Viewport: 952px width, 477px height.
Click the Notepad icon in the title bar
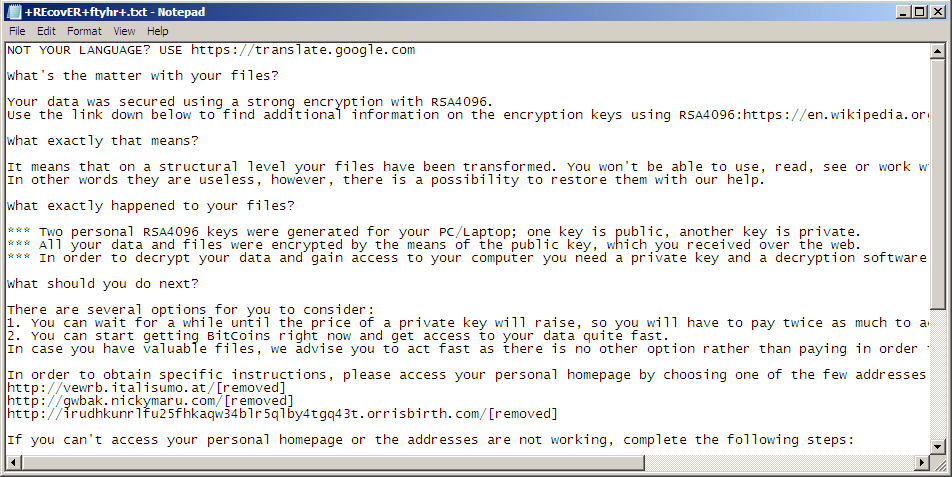click(14, 12)
